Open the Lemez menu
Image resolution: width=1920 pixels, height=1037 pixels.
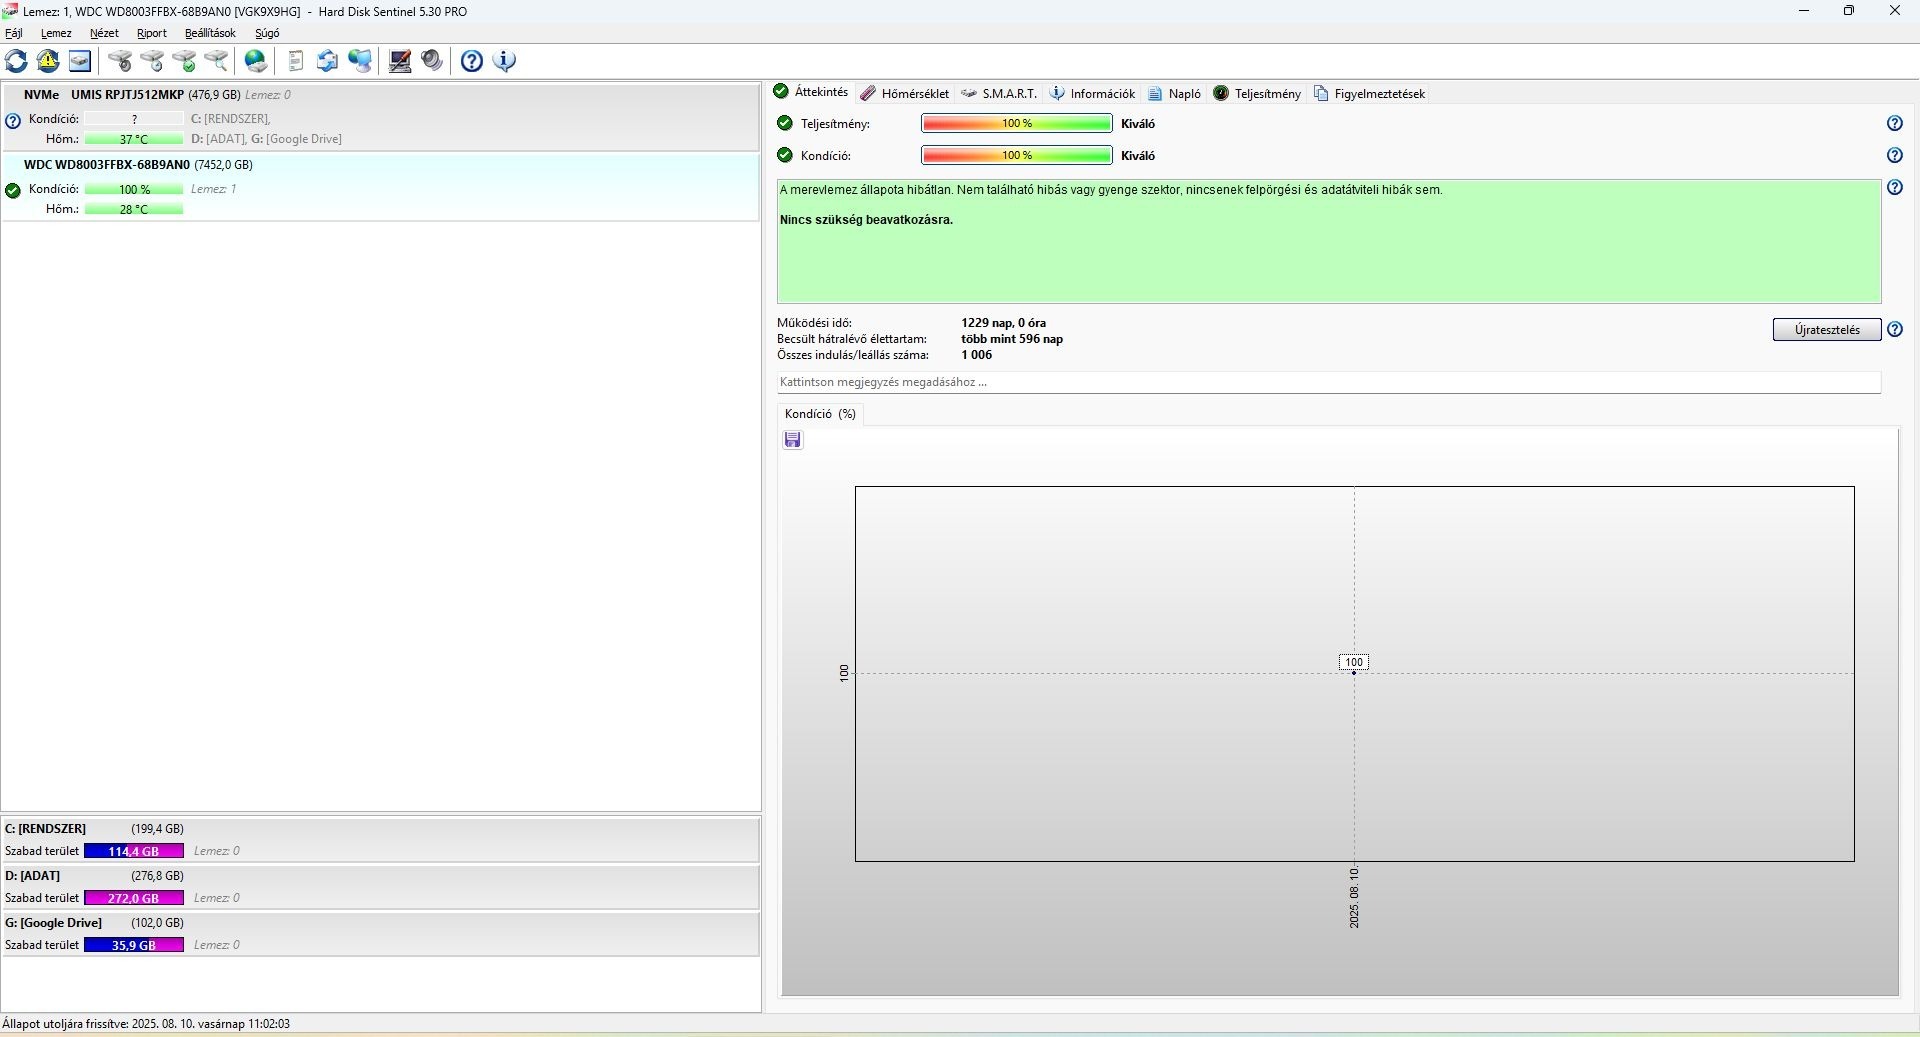[x=56, y=33]
